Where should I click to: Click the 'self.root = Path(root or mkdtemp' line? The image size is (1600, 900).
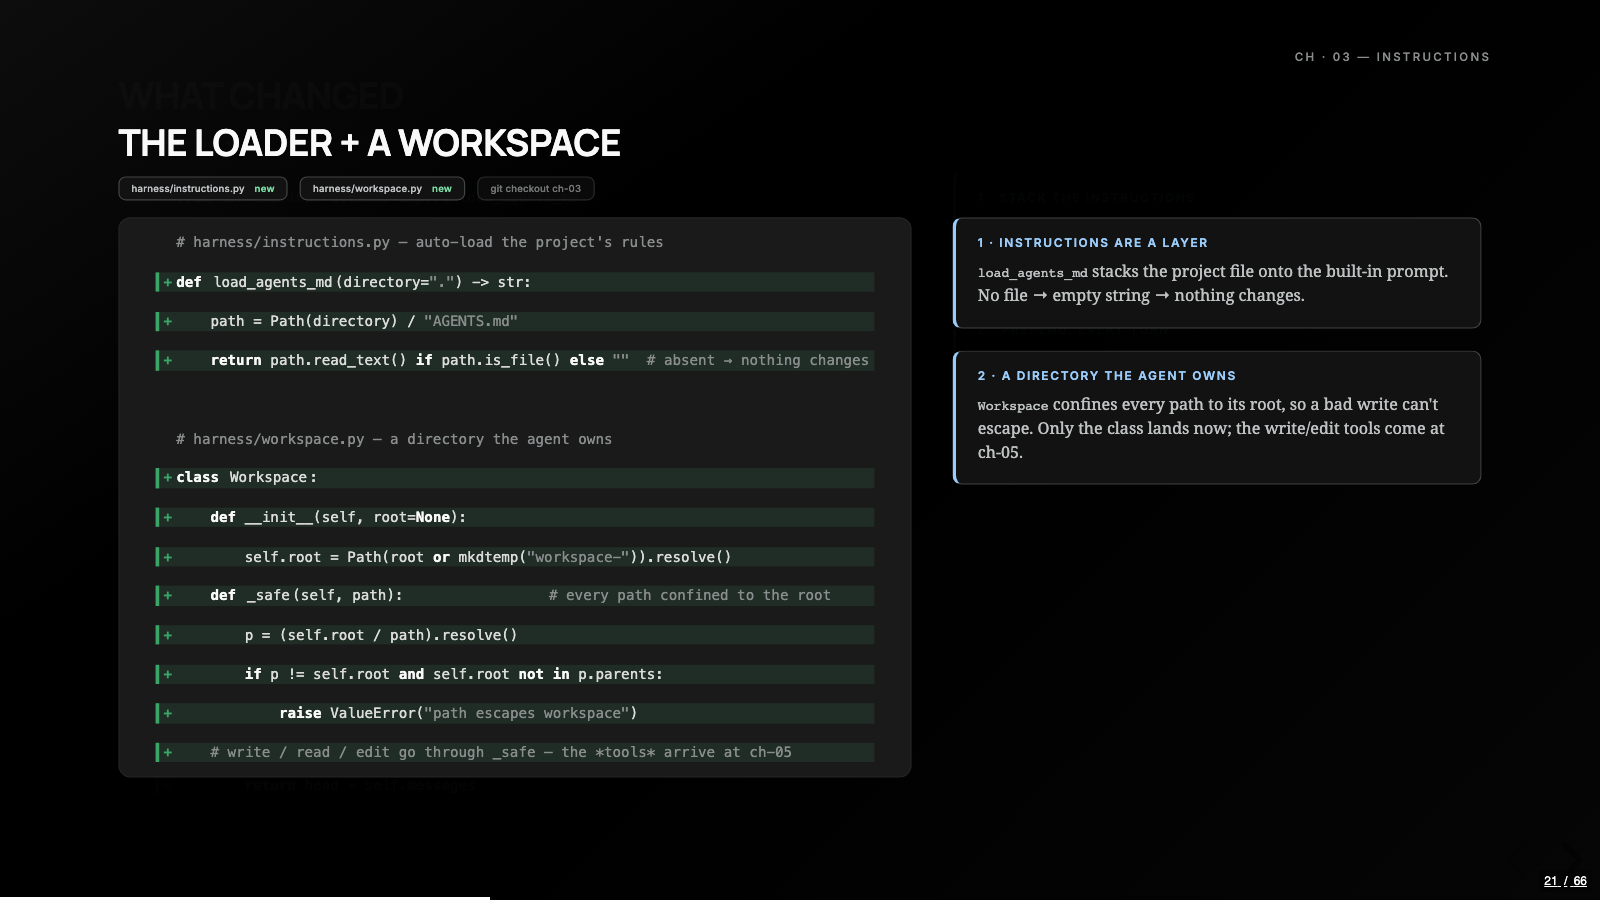[515, 557]
